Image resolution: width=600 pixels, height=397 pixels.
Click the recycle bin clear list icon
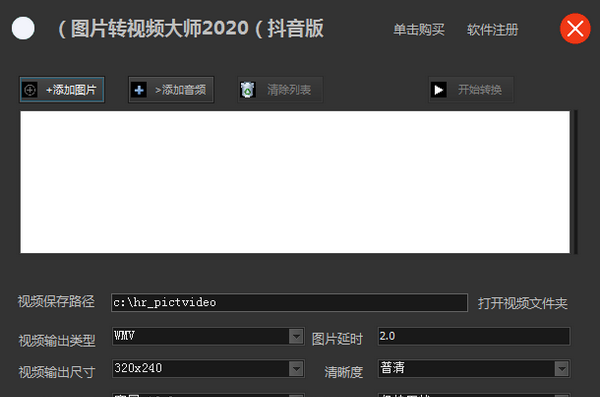(x=248, y=90)
